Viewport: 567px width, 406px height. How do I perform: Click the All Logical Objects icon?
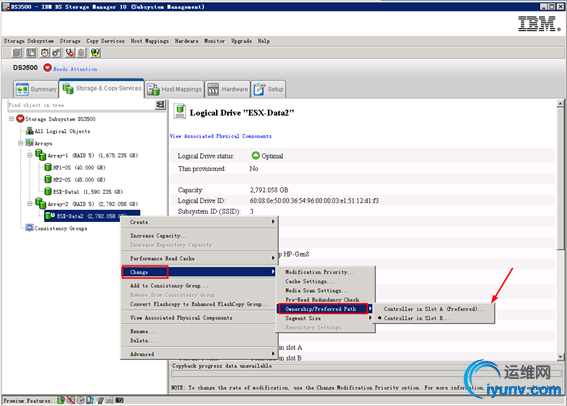point(30,131)
